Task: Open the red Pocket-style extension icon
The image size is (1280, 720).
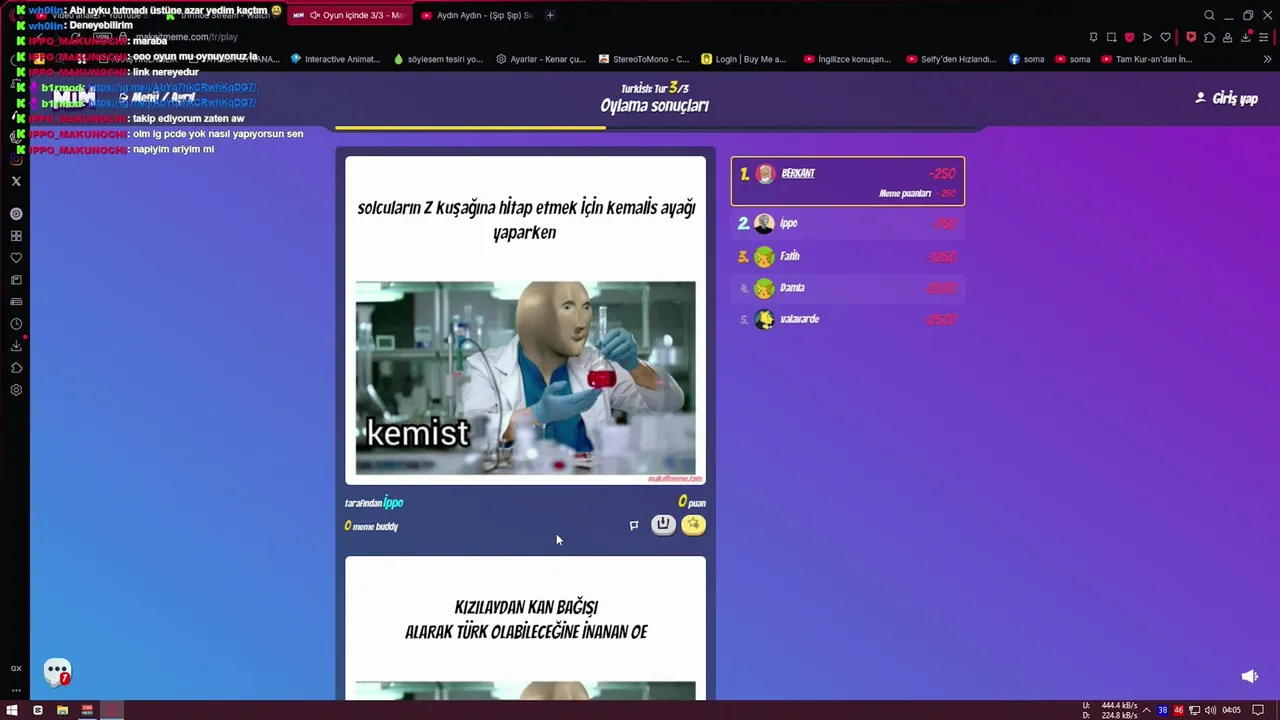Action: [1191, 37]
